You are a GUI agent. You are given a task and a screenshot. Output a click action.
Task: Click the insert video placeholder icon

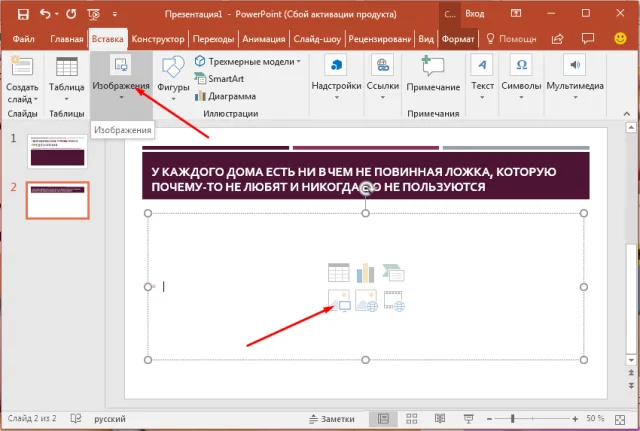pos(394,301)
